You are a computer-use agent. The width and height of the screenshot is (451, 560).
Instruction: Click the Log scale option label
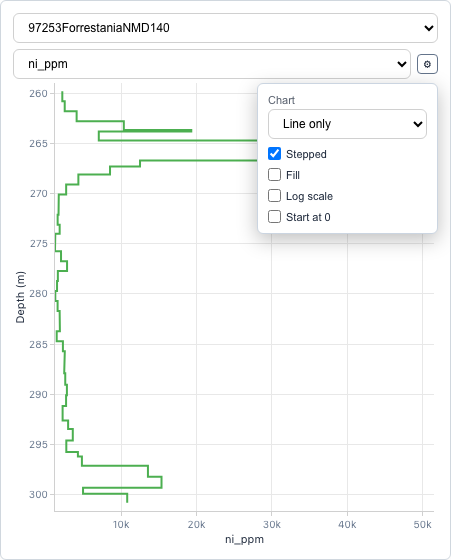pos(309,196)
